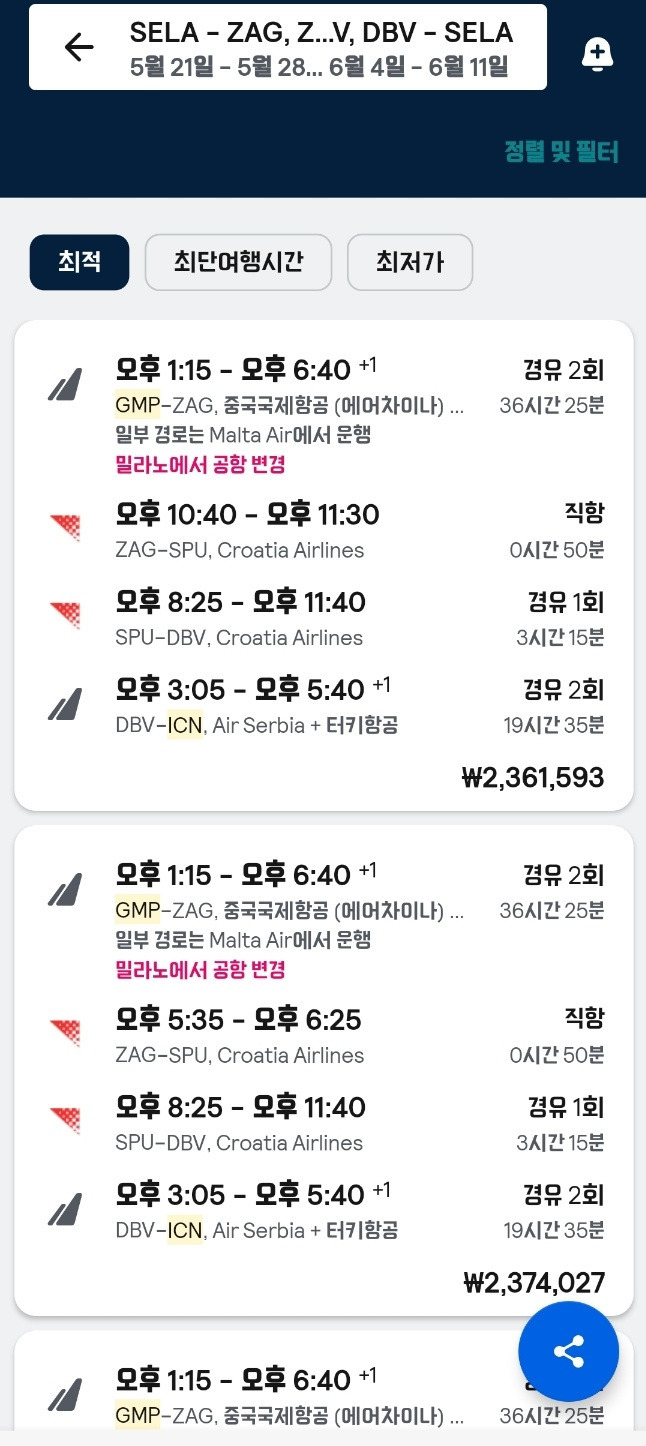The image size is (646, 1446).
Task: Tap the back arrow icon
Action: [79, 47]
